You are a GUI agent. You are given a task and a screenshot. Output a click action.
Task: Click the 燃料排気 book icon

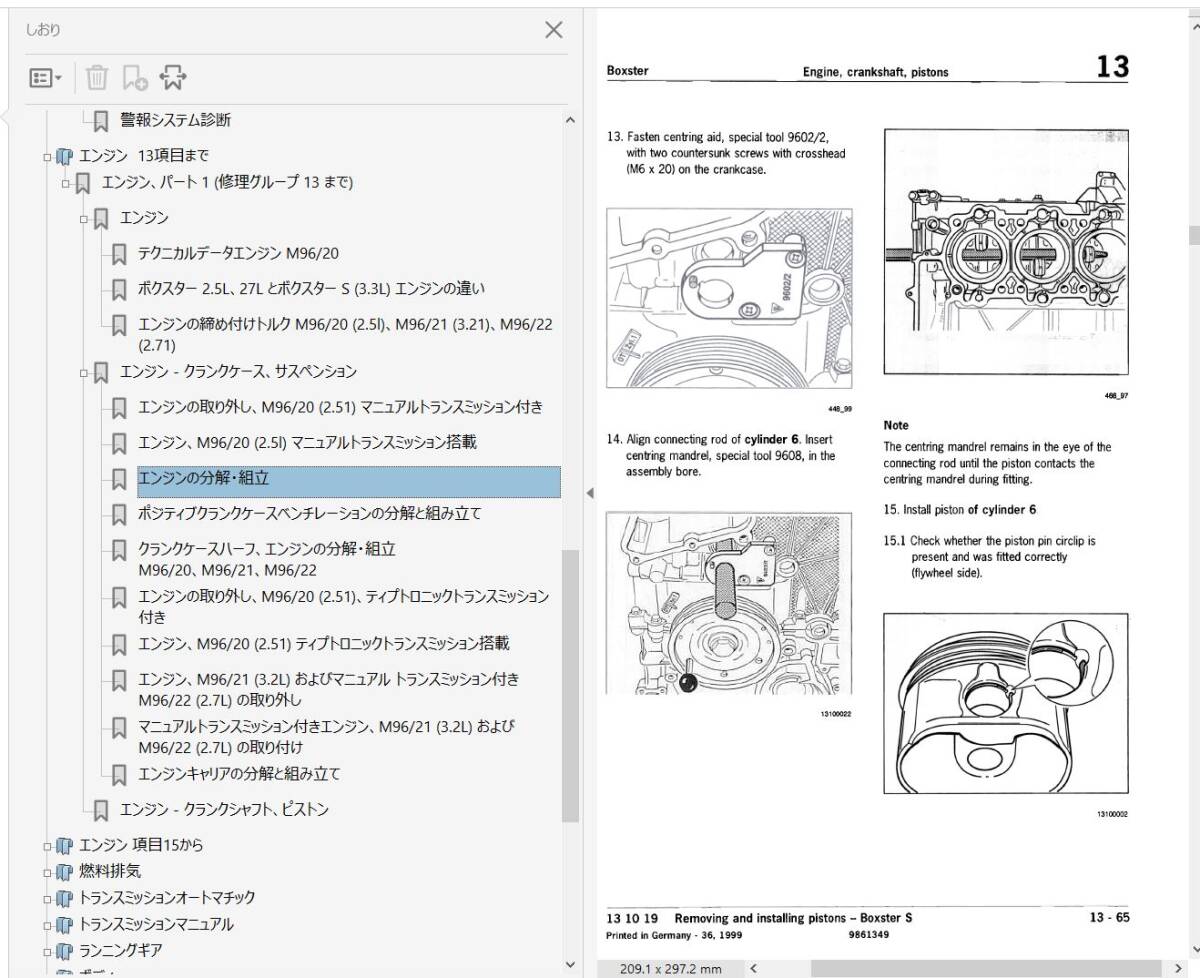pos(65,872)
